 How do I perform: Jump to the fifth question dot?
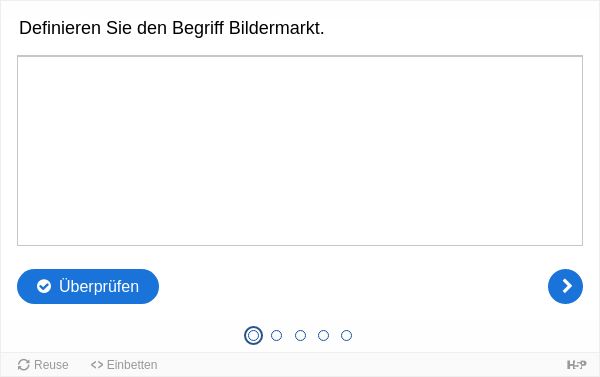point(346,335)
